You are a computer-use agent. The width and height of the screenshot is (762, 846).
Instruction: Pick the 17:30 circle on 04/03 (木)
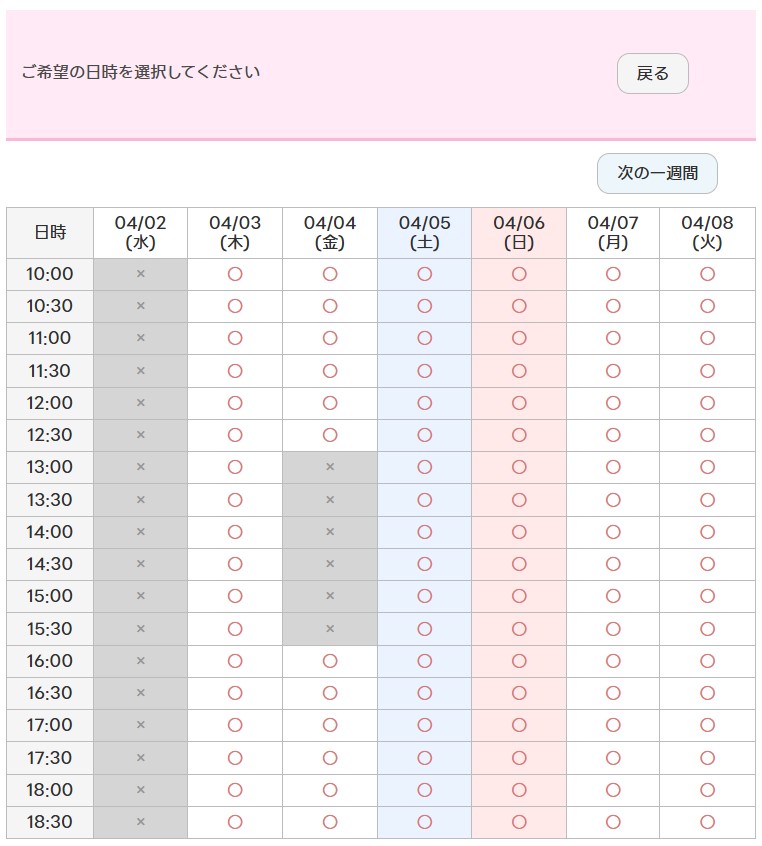pos(235,758)
